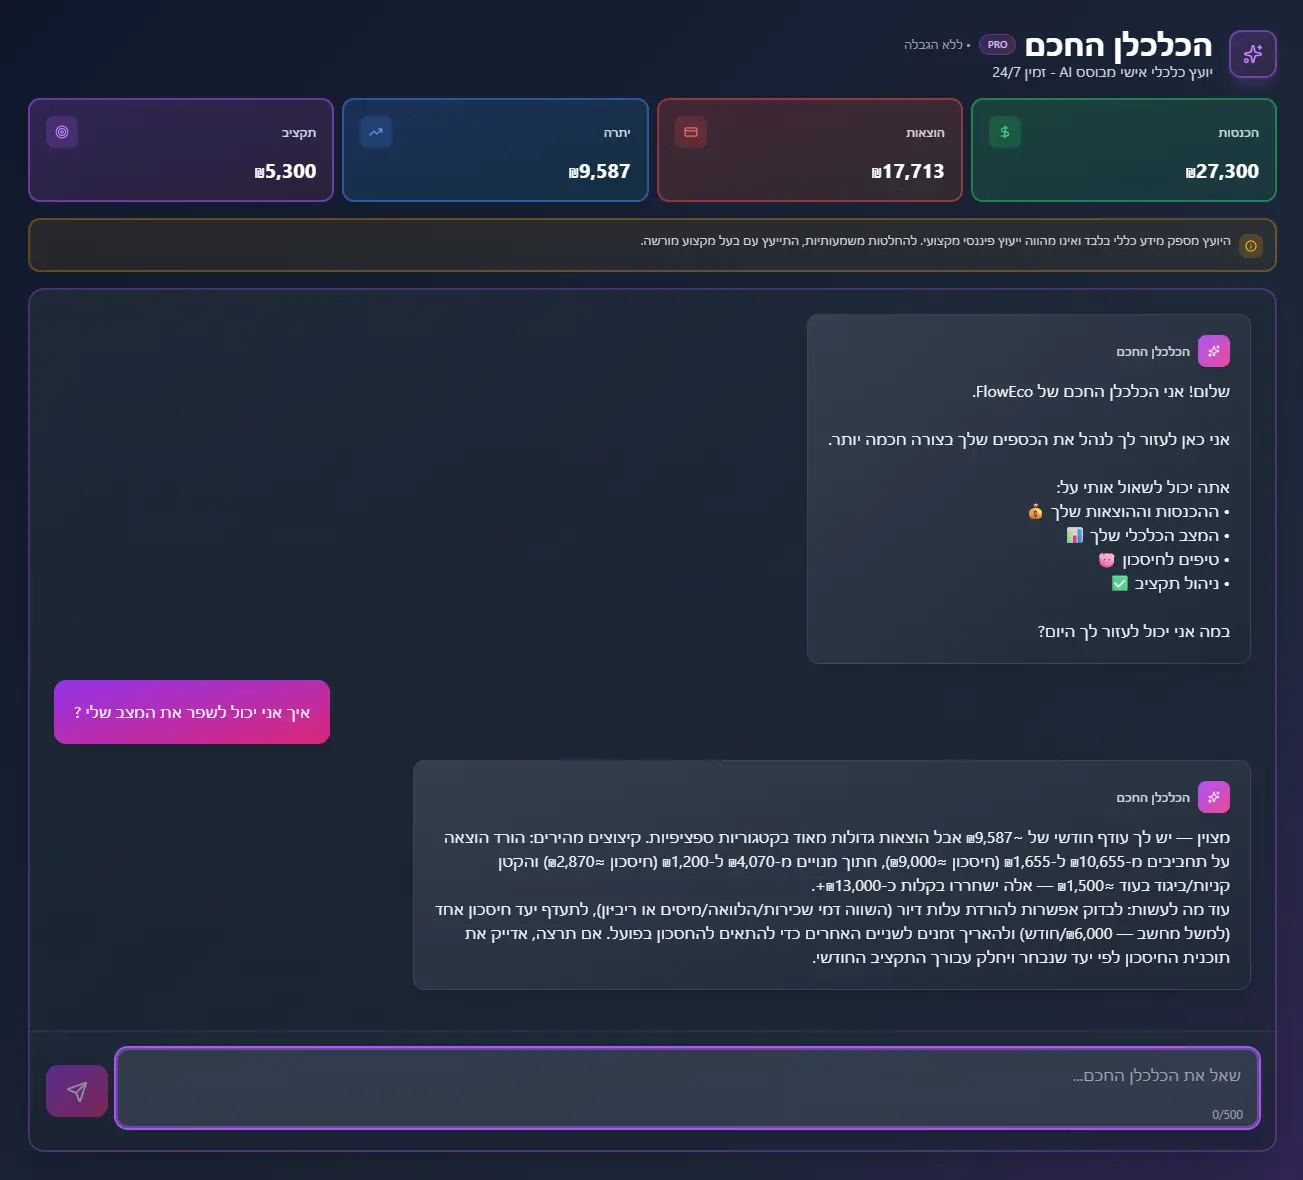Click the PRO badge next to the title
The image size is (1303, 1180).
[997, 45]
